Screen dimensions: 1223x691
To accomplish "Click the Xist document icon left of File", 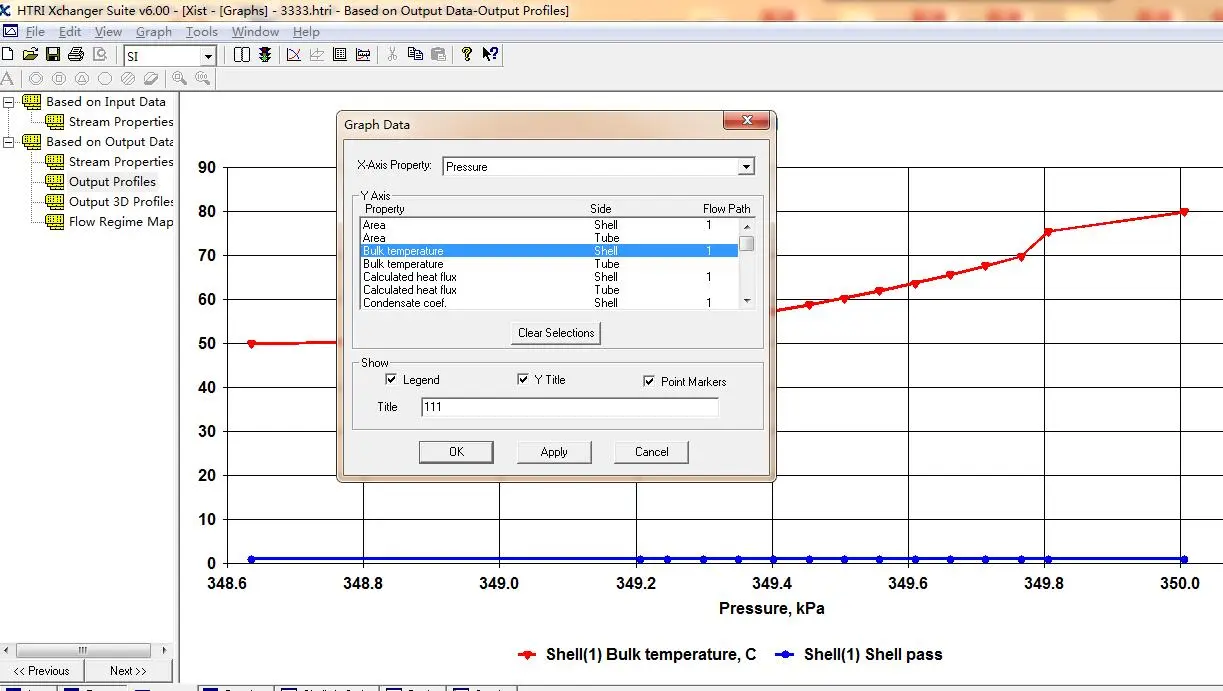I will pos(10,31).
